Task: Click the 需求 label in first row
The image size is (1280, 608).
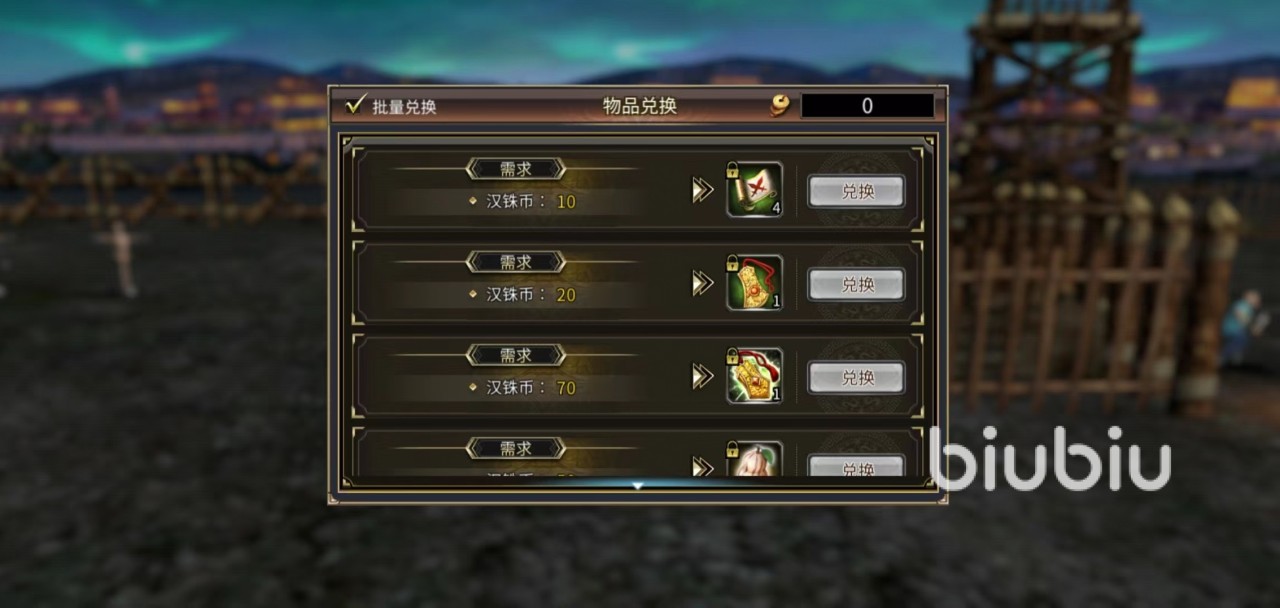Action: pyautogui.click(x=516, y=169)
